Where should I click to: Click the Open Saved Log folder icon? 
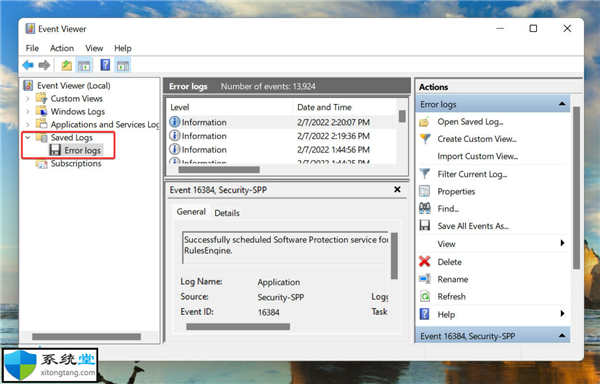(x=424, y=122)
